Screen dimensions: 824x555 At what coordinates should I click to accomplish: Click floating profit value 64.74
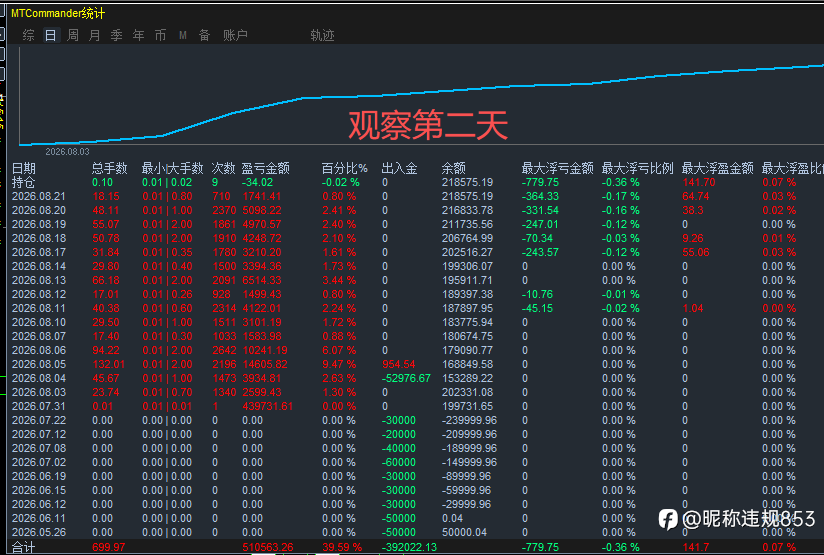click(x=696, y=197)
